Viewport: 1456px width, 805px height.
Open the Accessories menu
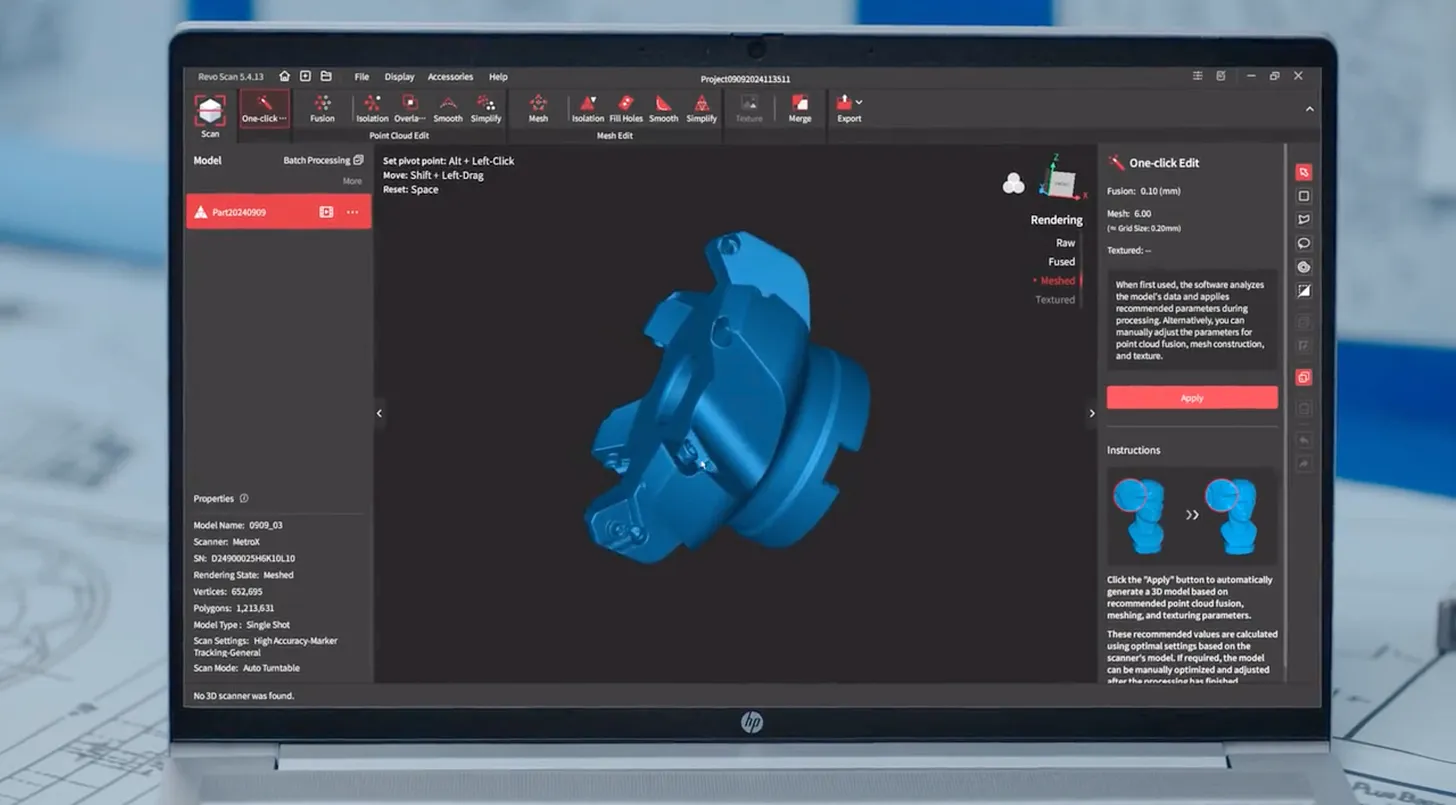point(450,77)
